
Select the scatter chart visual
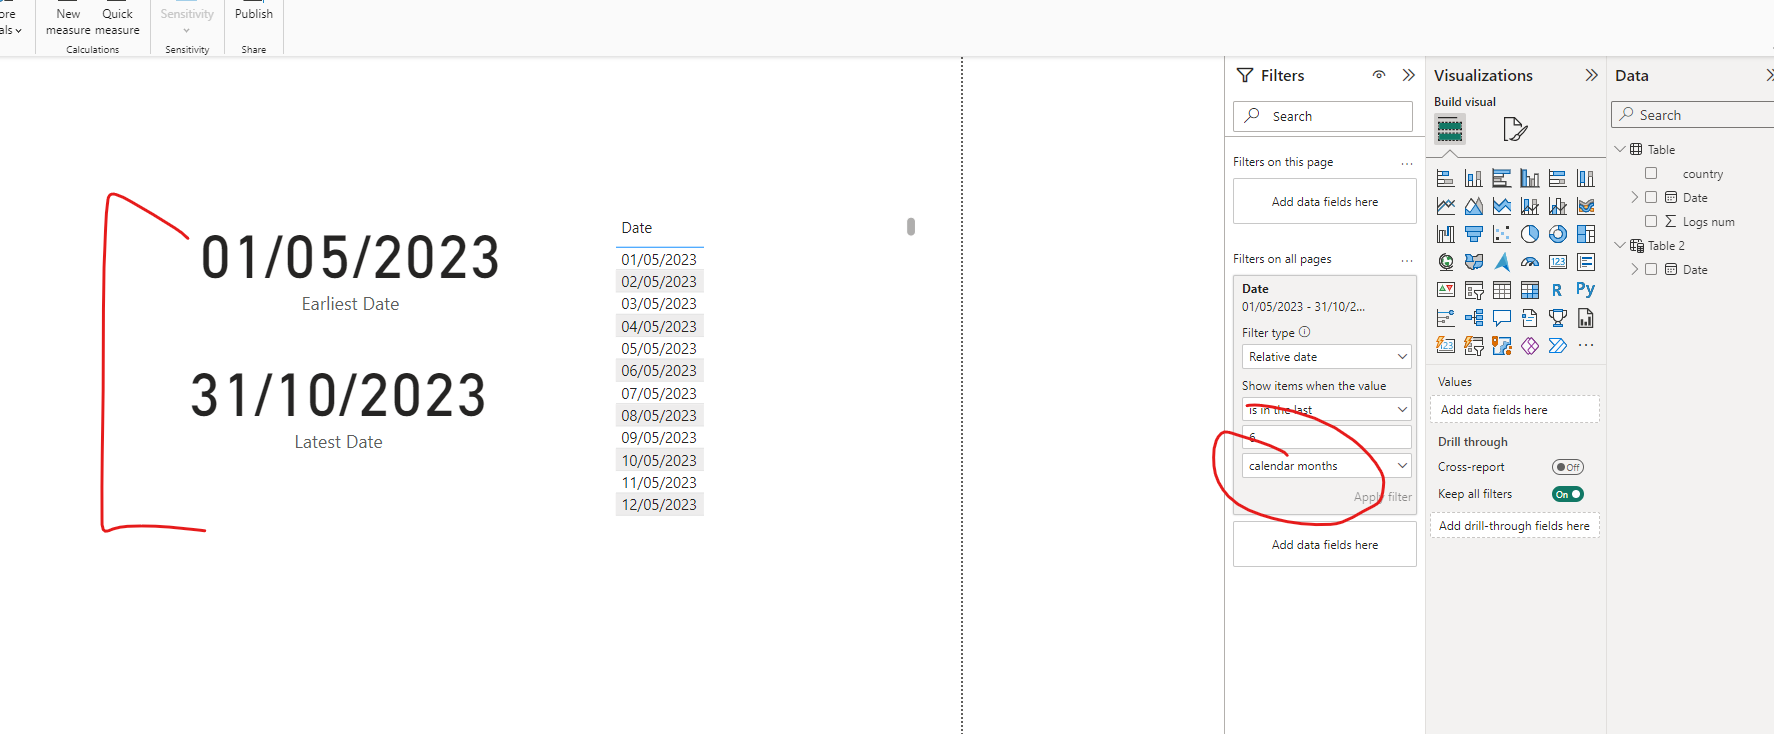(1501, 234)
